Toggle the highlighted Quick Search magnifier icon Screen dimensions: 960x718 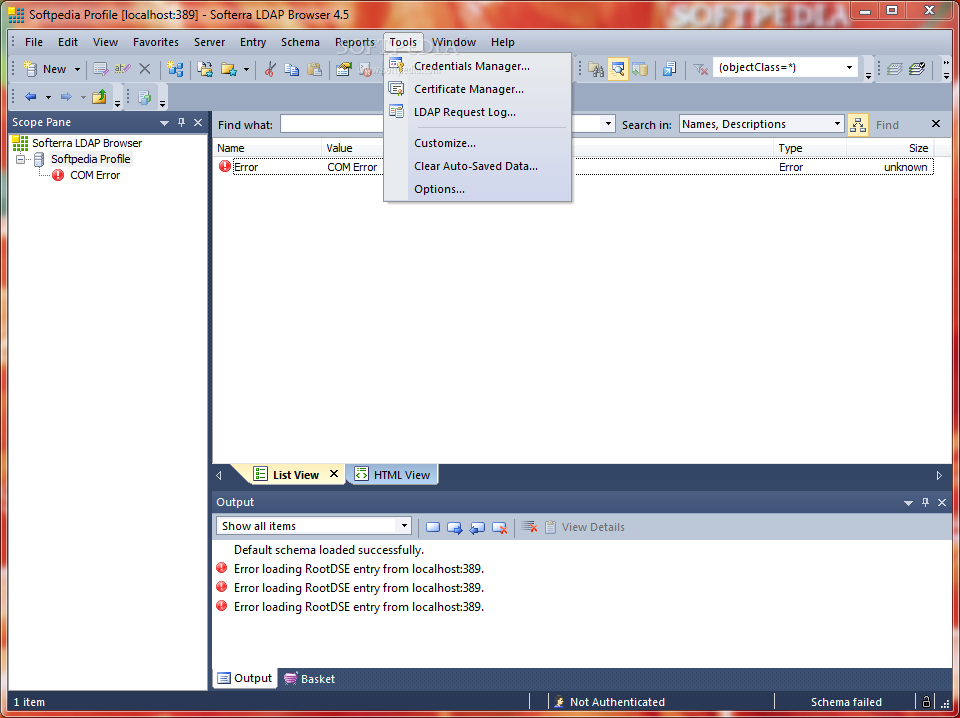(618, 69)
